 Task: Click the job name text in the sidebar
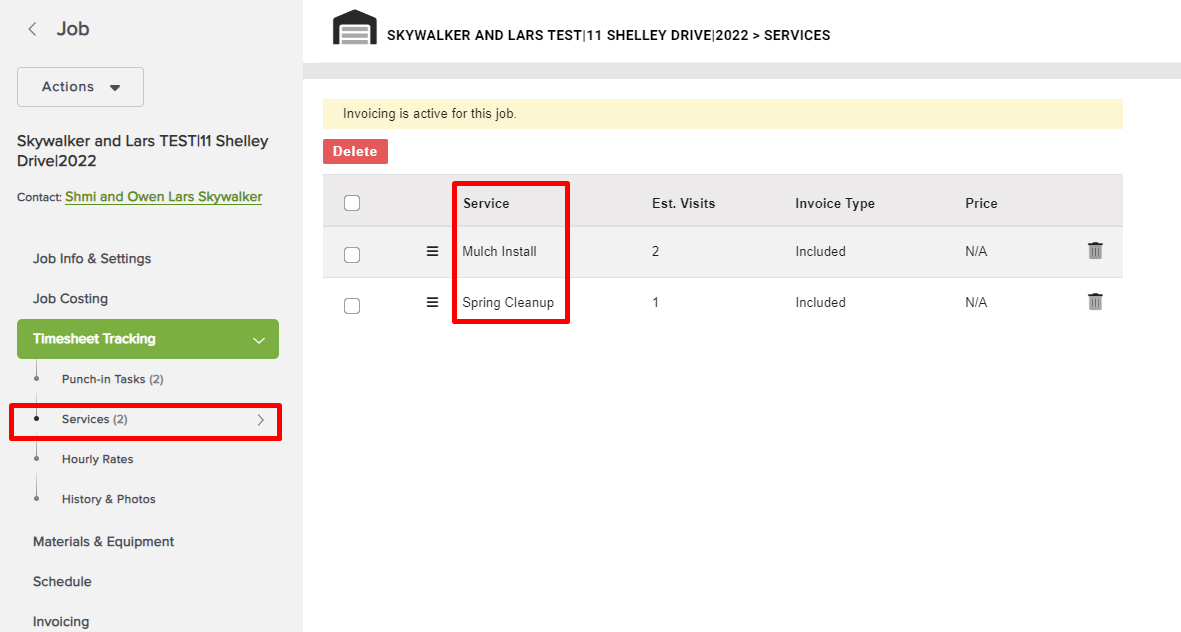(143, 151)
